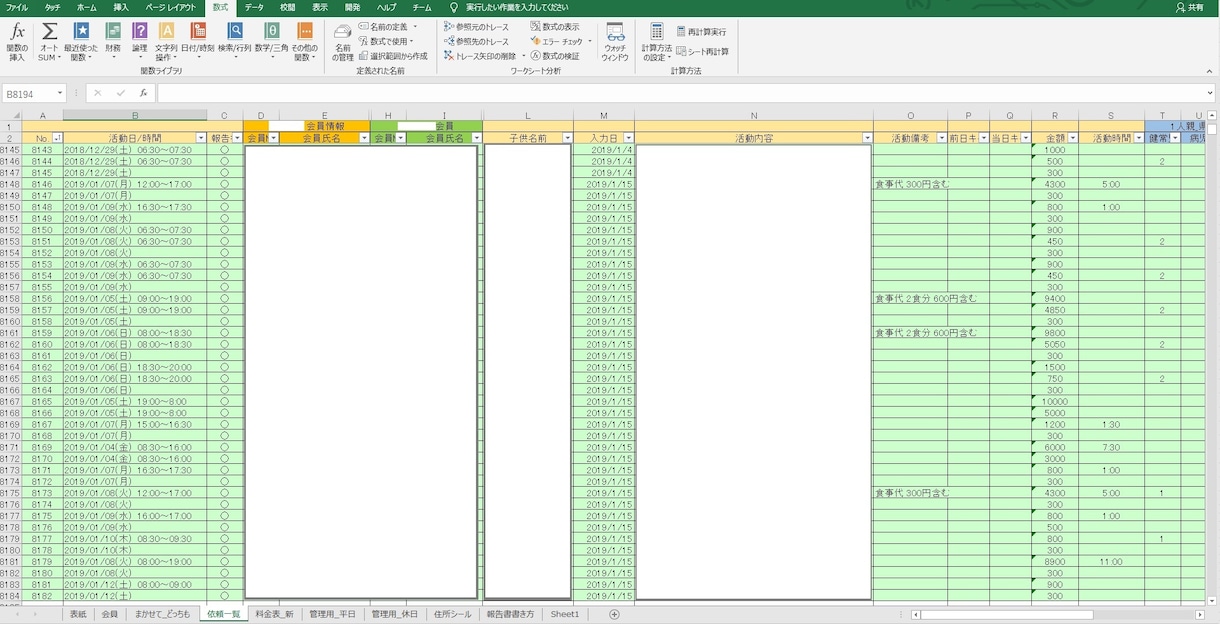The image size is (1220, 624).
Task: Click 参照元のトレース in the ribbon
Action: click(476, 27)
